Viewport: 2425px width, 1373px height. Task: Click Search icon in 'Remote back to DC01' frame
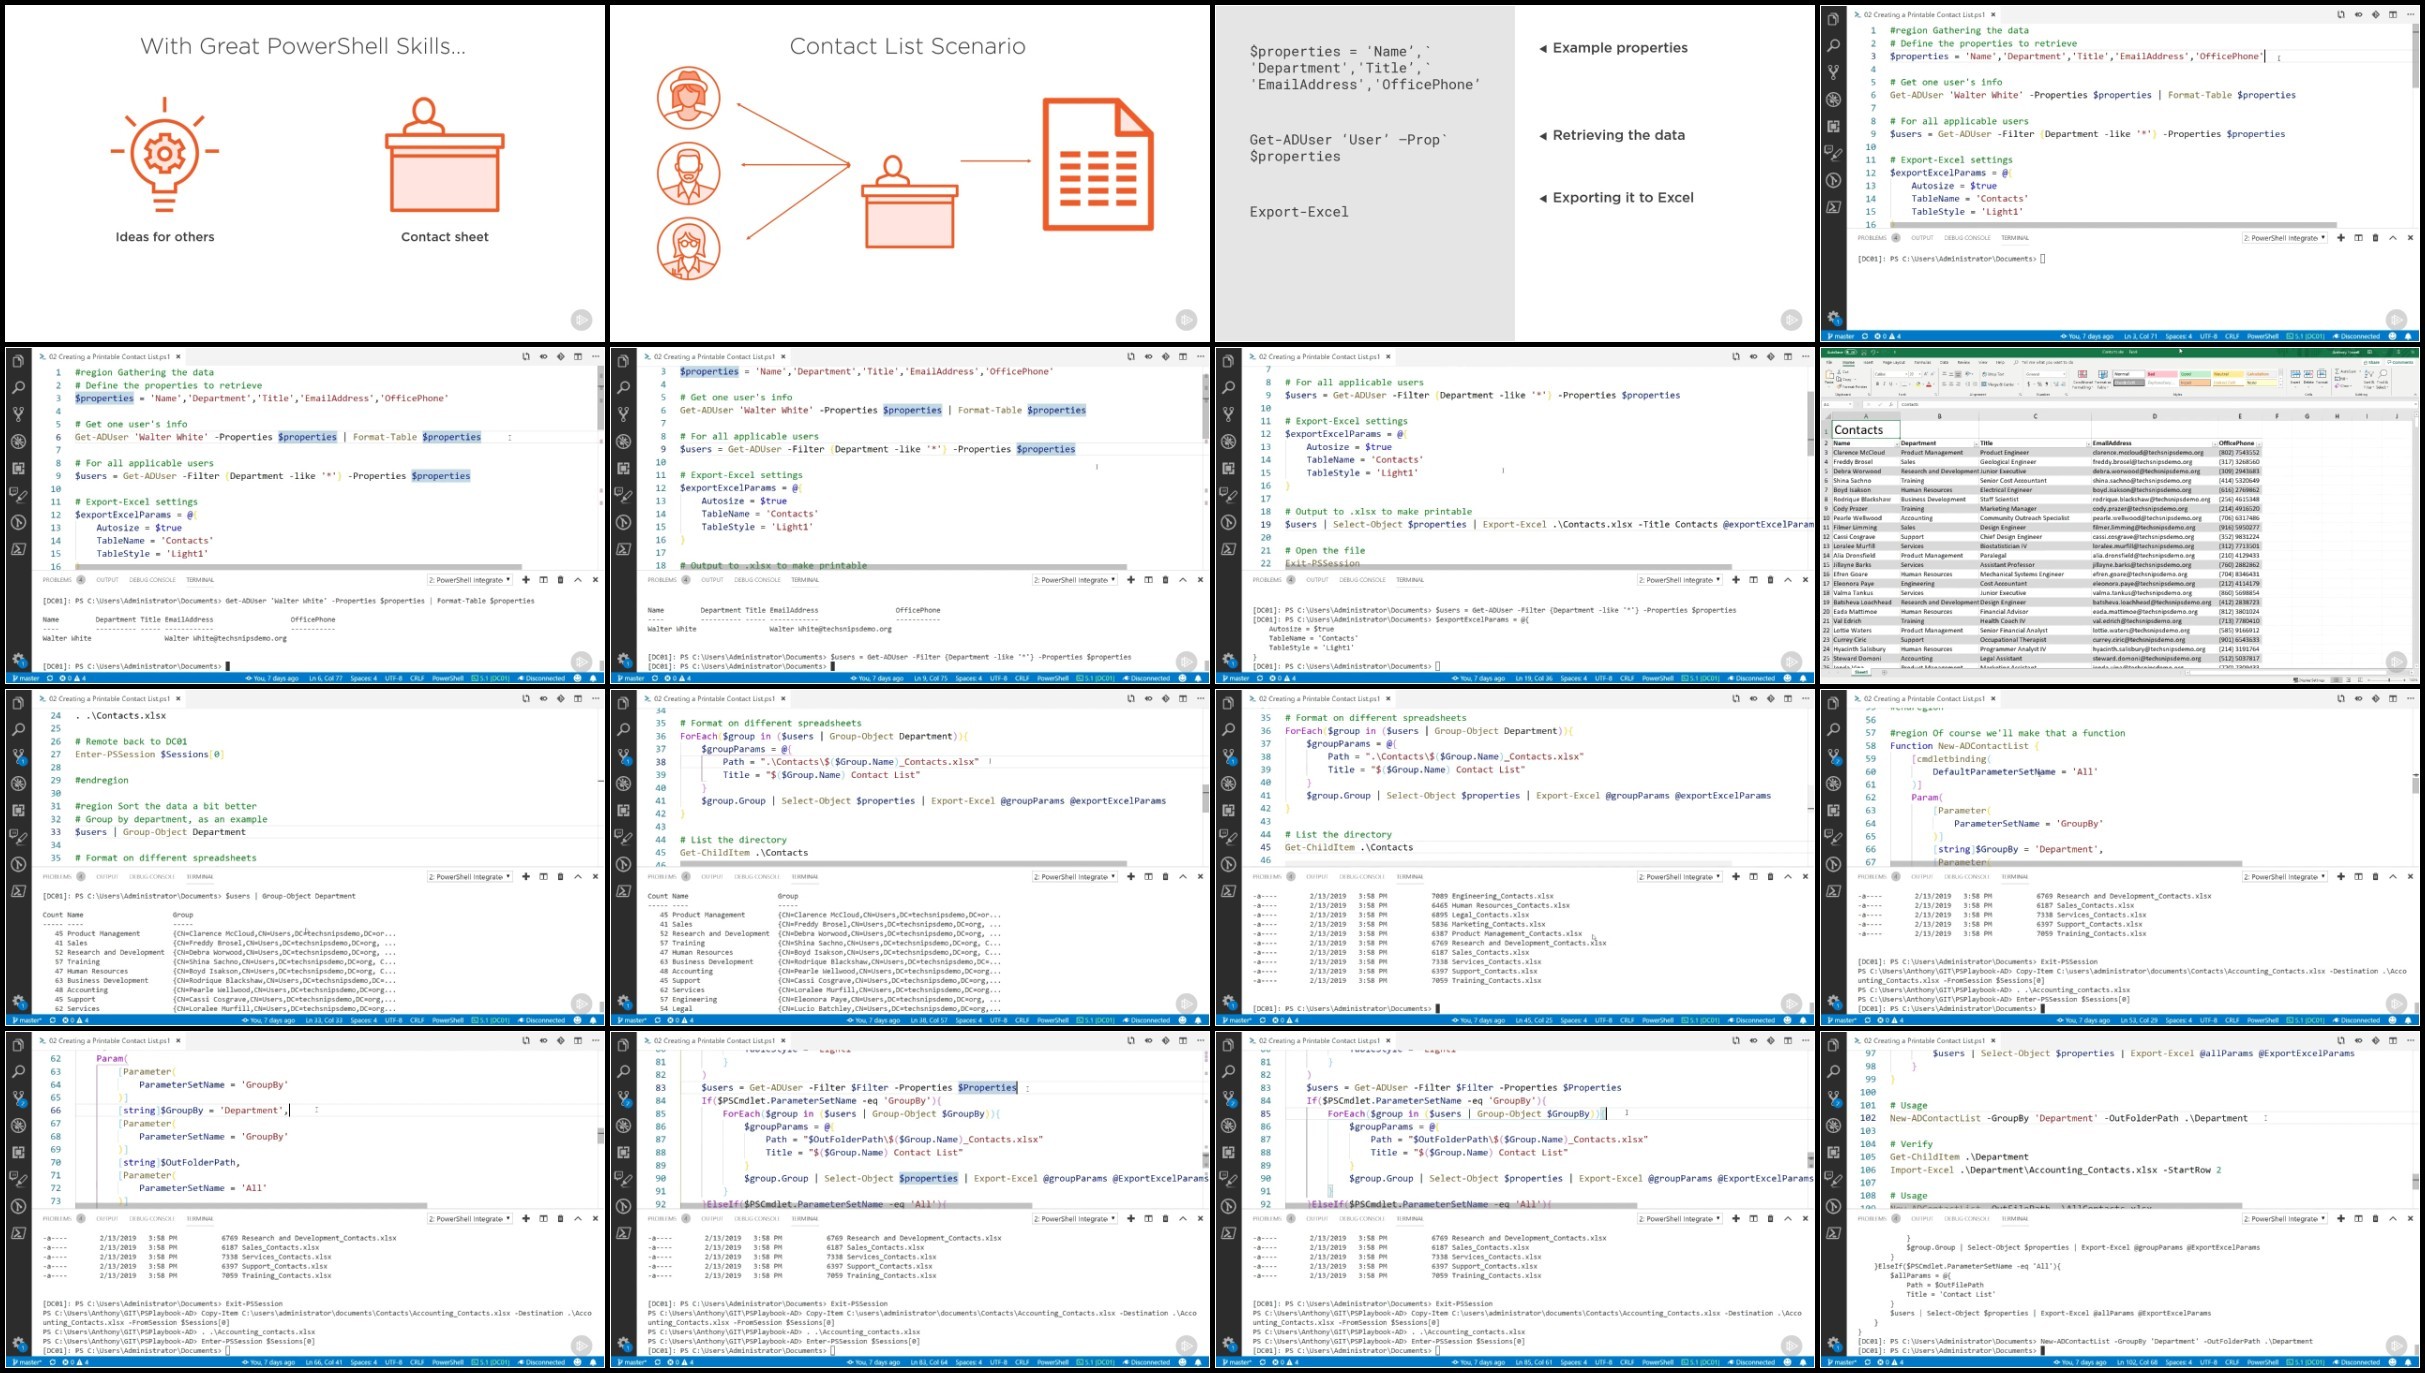point(18,730)
